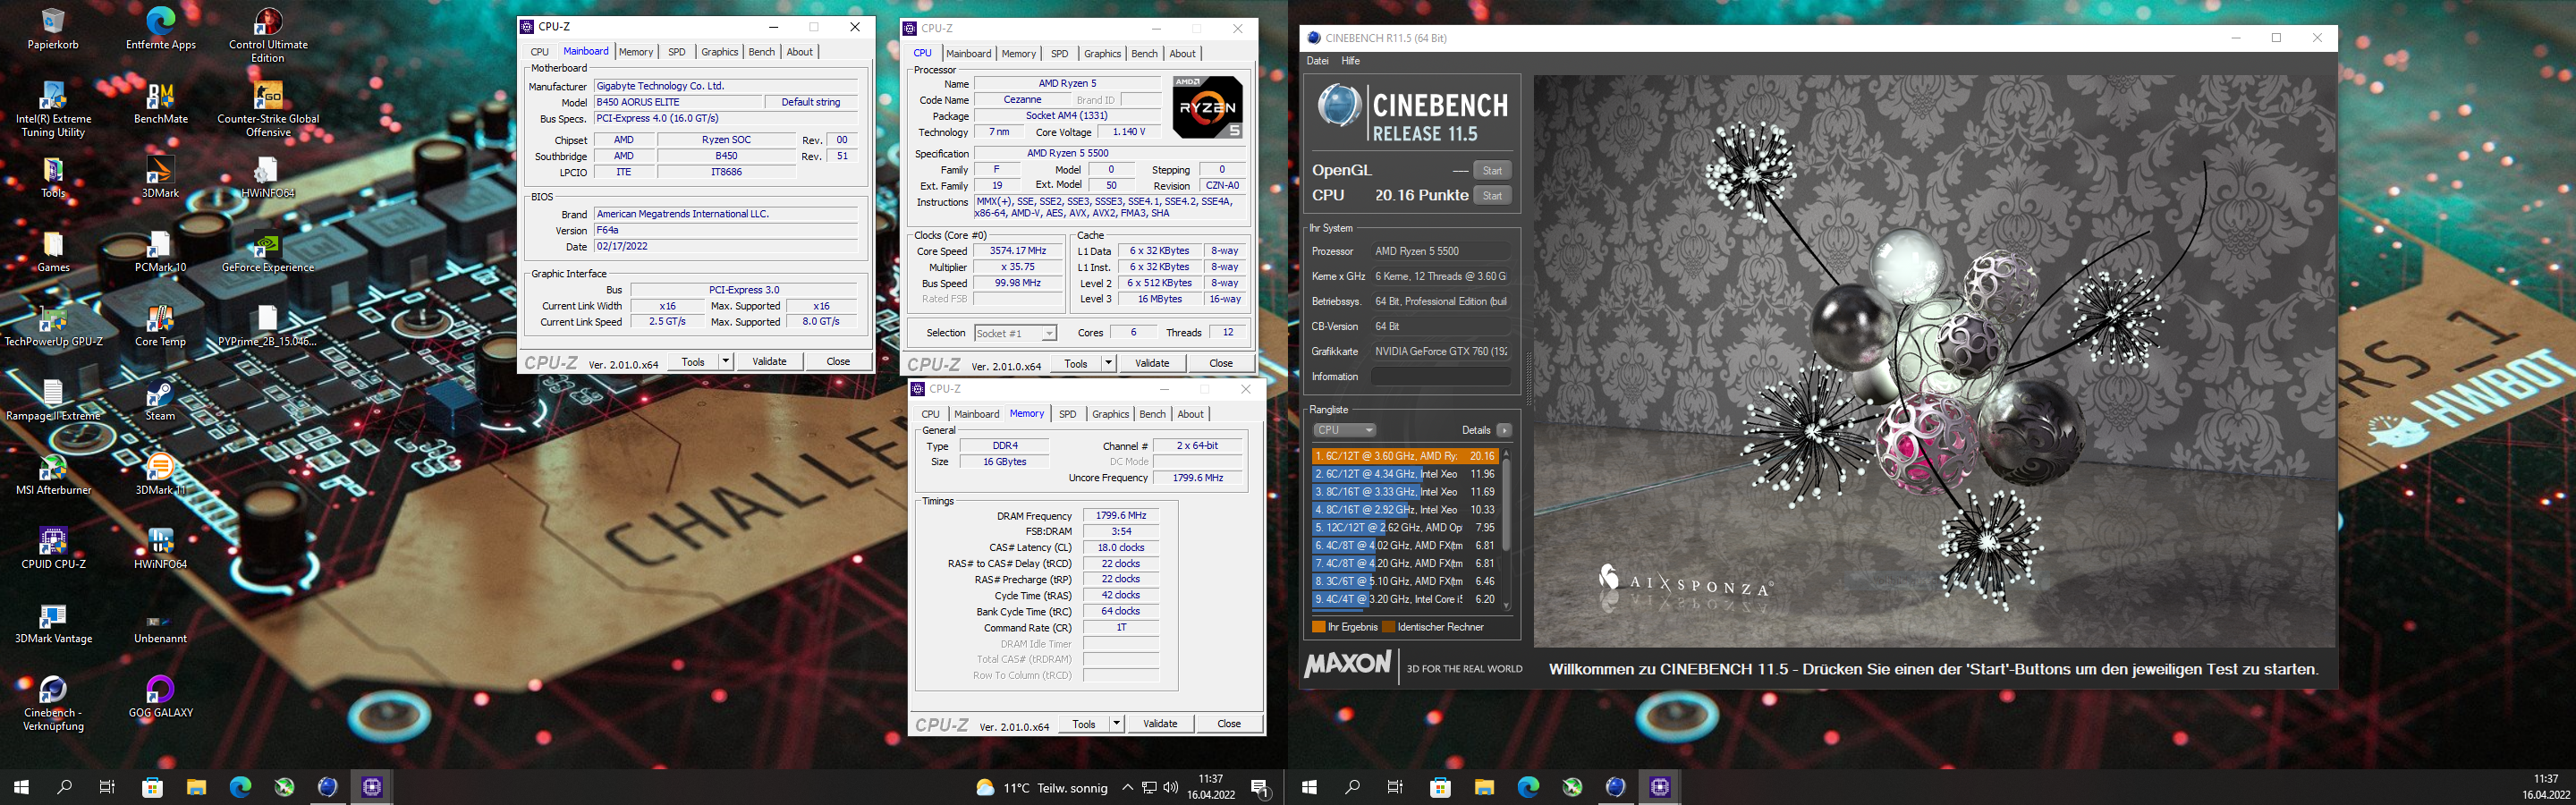Click Tools button in CPU tab CPU-Z window
2576x805 pixels.
click(x=1076, y=363)
